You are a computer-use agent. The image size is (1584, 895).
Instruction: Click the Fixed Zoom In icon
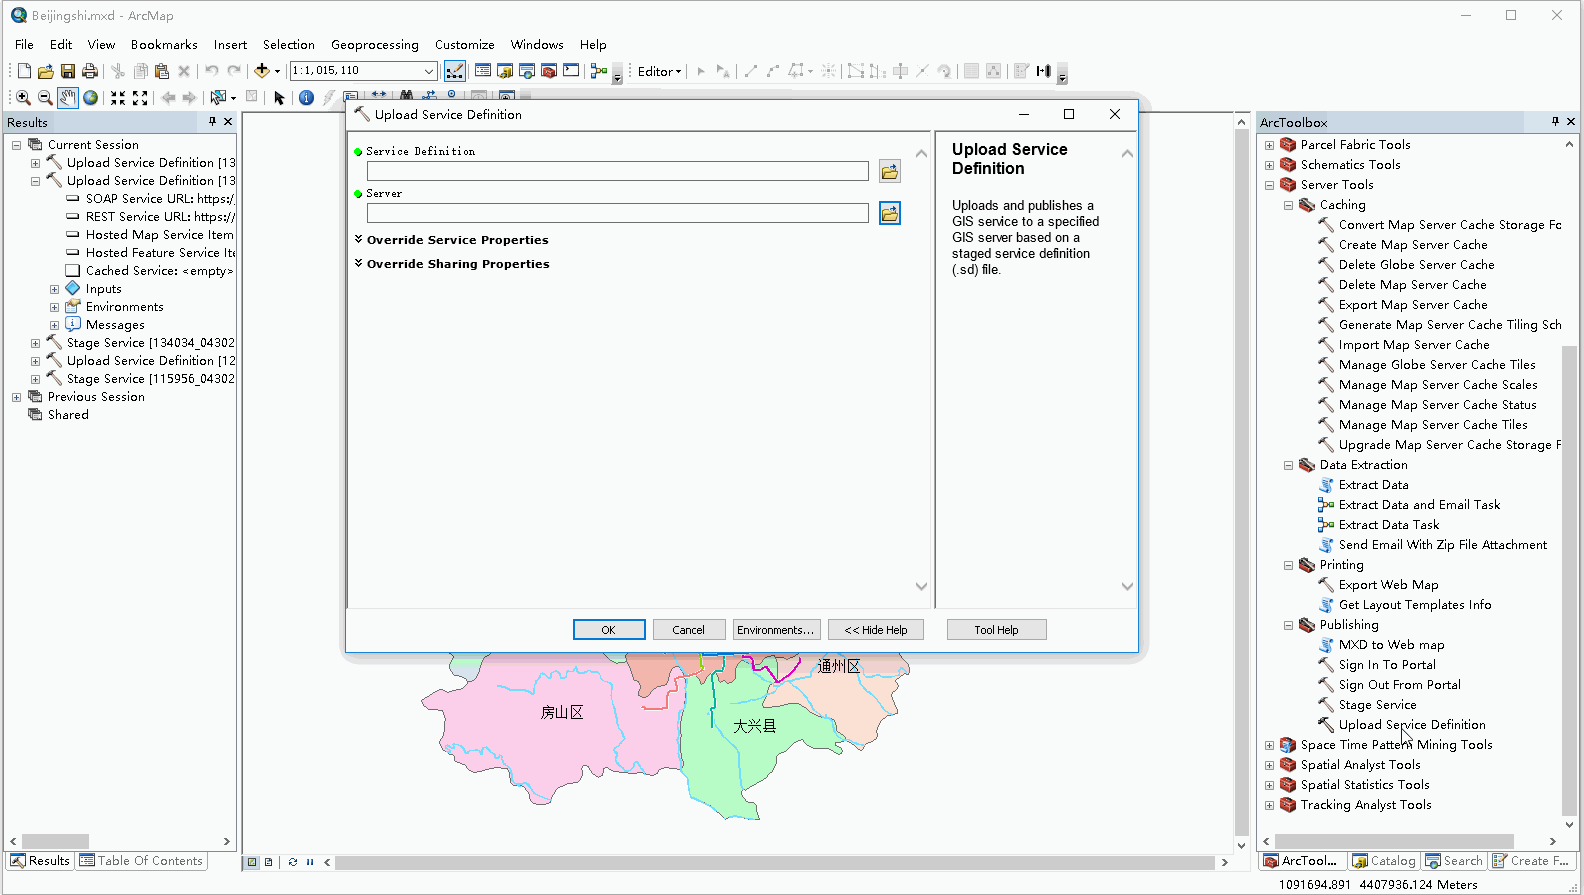pyautogui.click(x=118, y=97)
